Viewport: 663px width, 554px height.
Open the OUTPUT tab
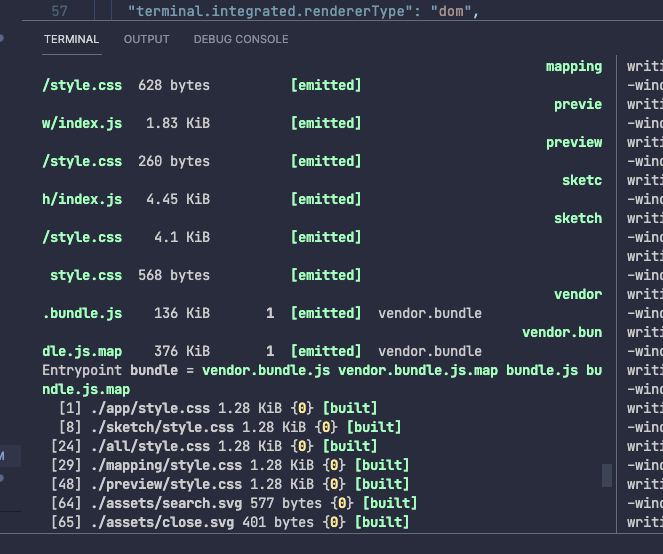pos(146,39)
